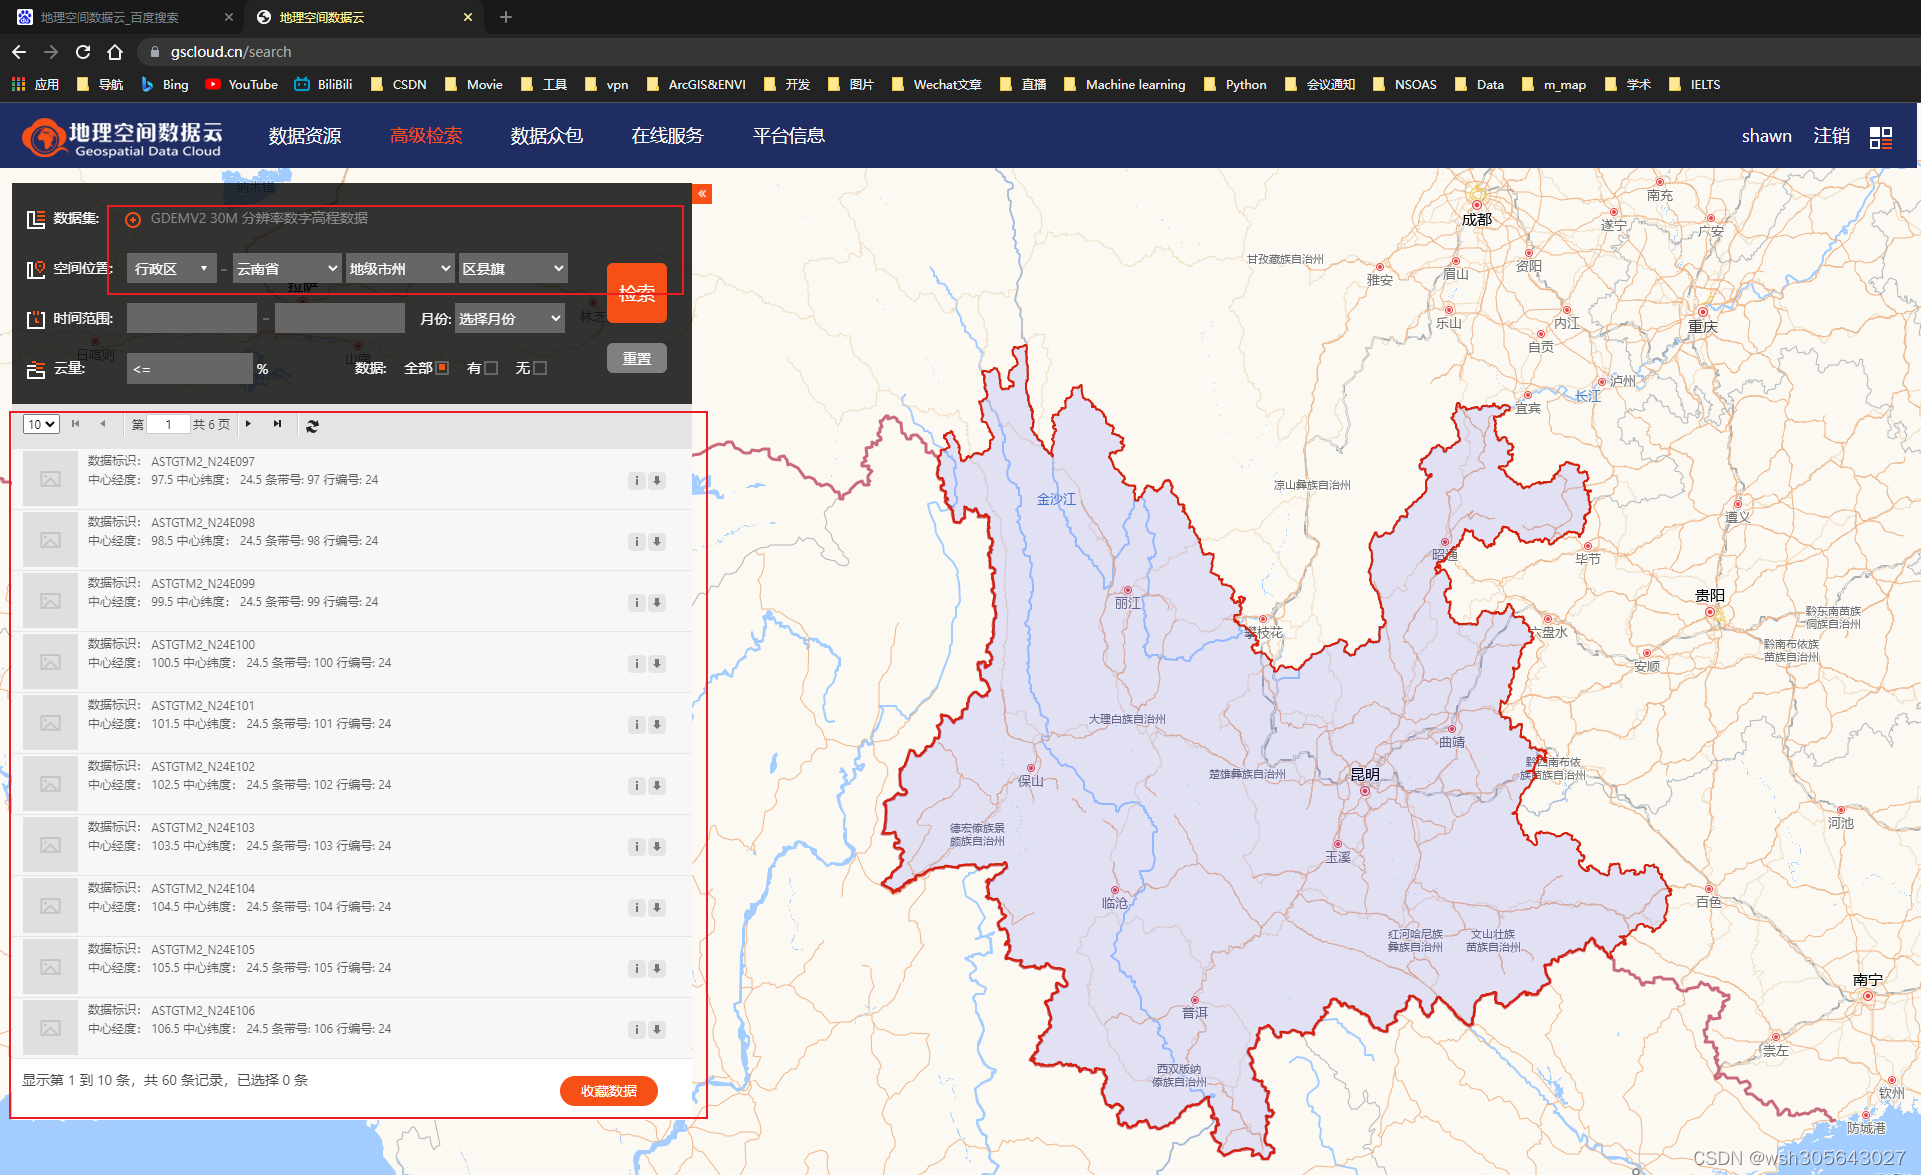Viewport: 1921px width, 1175px height.
Task: Click the refresh results icon
Action: pyautogui.click(x=312, y=426)
